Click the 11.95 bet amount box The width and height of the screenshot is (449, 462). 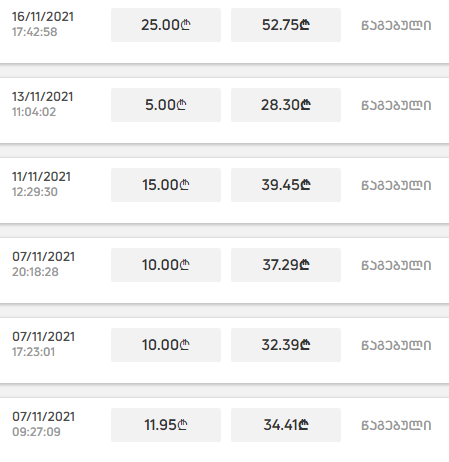click(x=166, y=425)
